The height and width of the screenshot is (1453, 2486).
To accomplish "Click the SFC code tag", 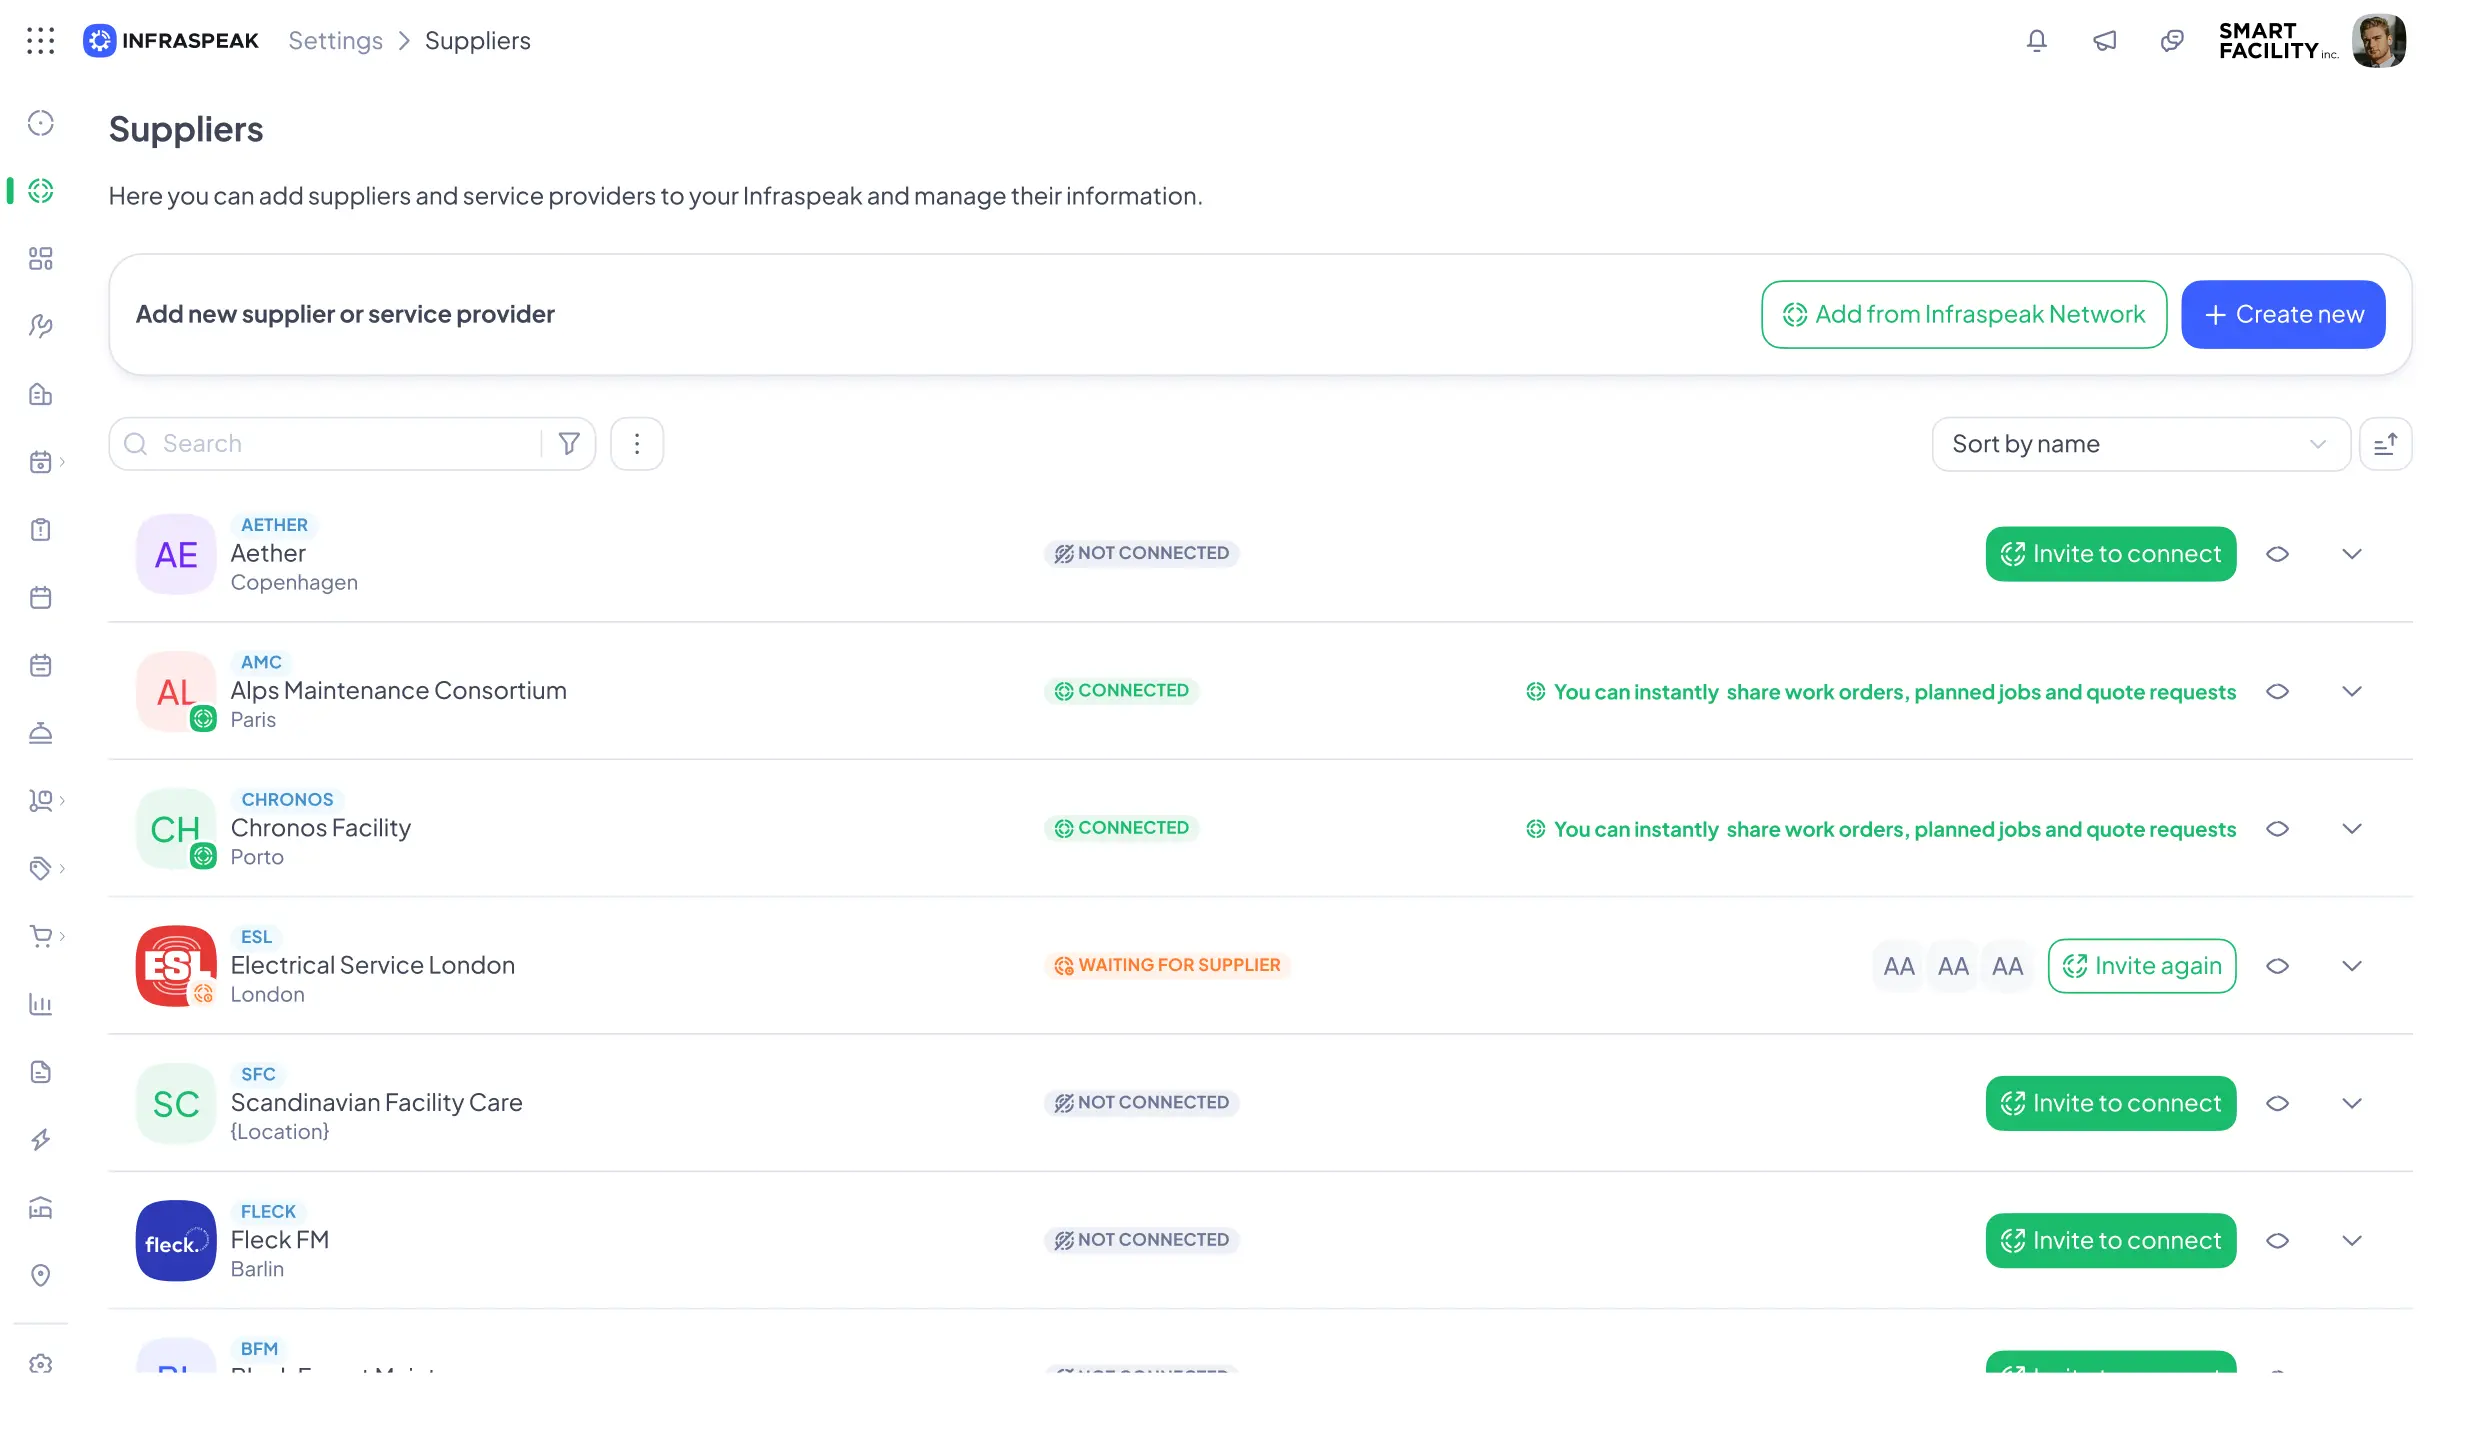I will pyautogui.click(x=258, y=1075).
